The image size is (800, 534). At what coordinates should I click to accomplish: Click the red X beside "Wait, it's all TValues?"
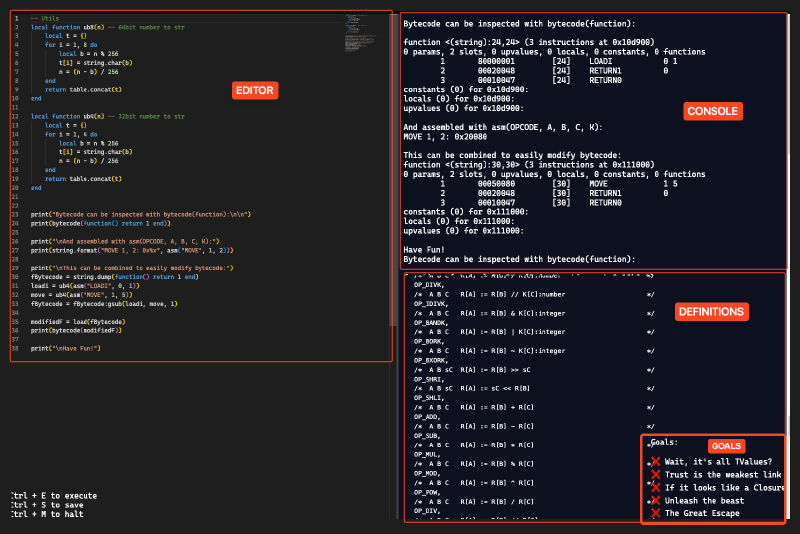[655, 461]
